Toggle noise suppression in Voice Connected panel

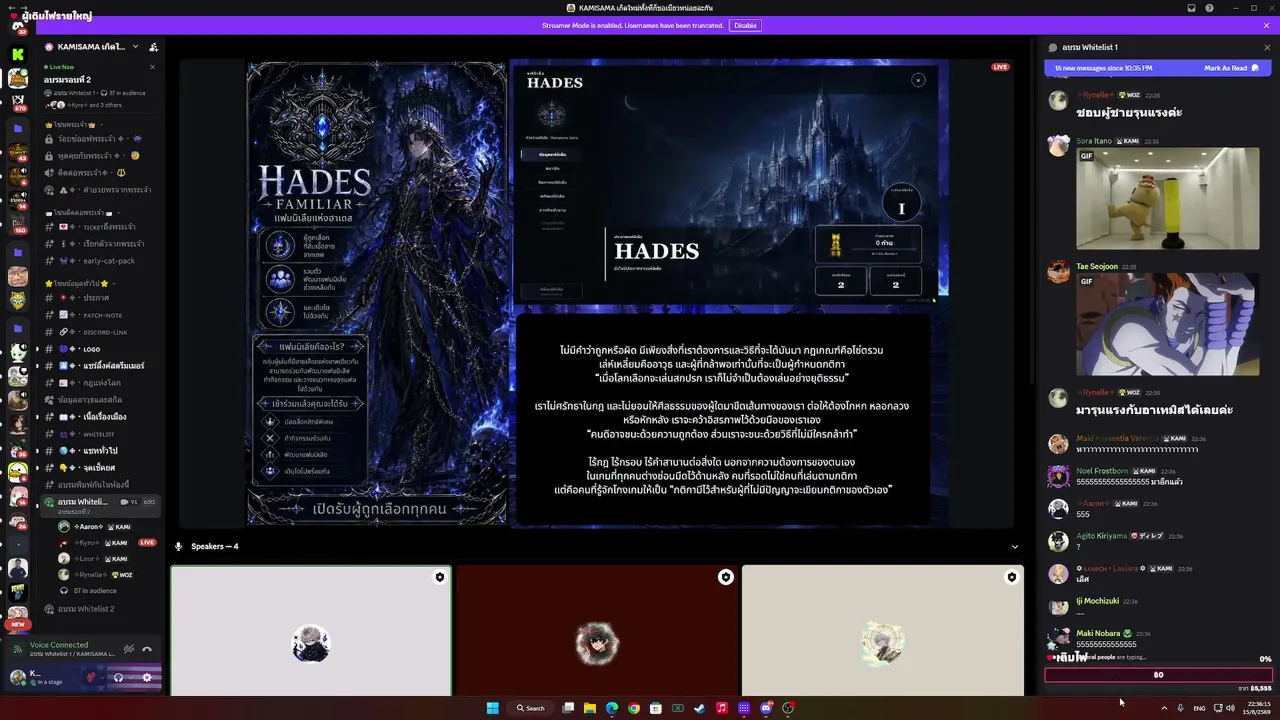tap(129, 649)
